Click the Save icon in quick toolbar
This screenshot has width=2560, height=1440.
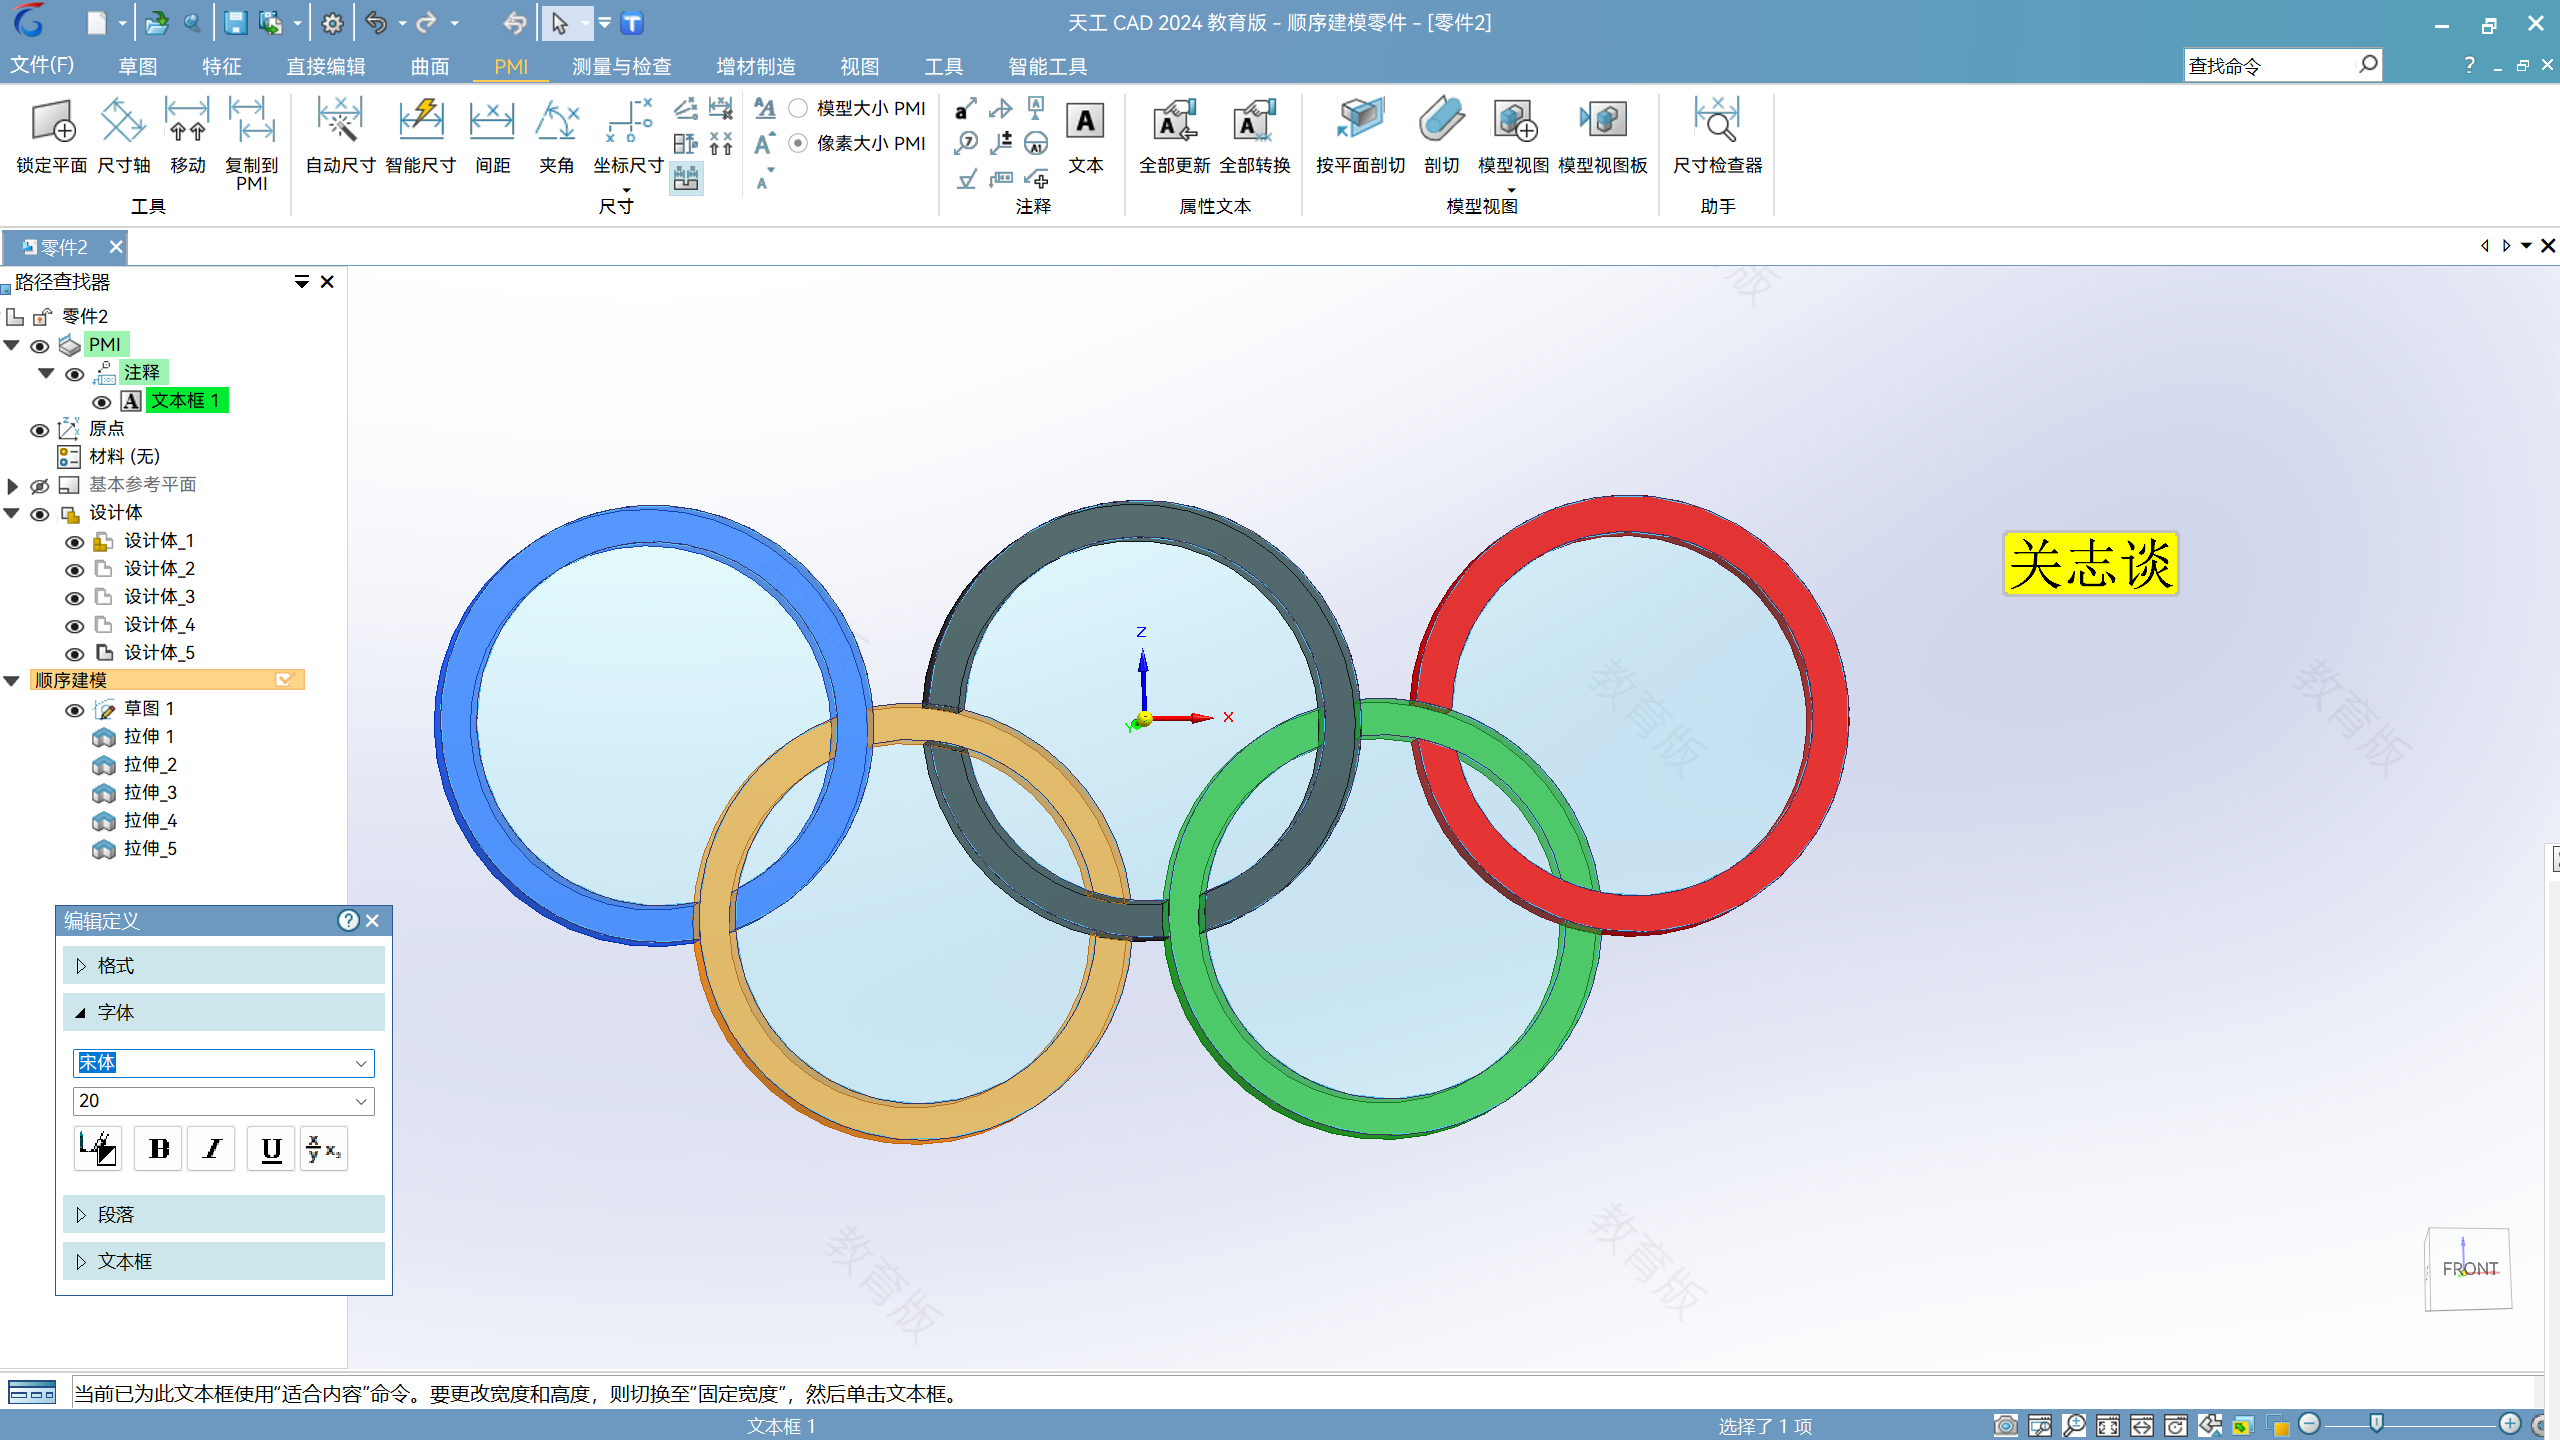235,23
